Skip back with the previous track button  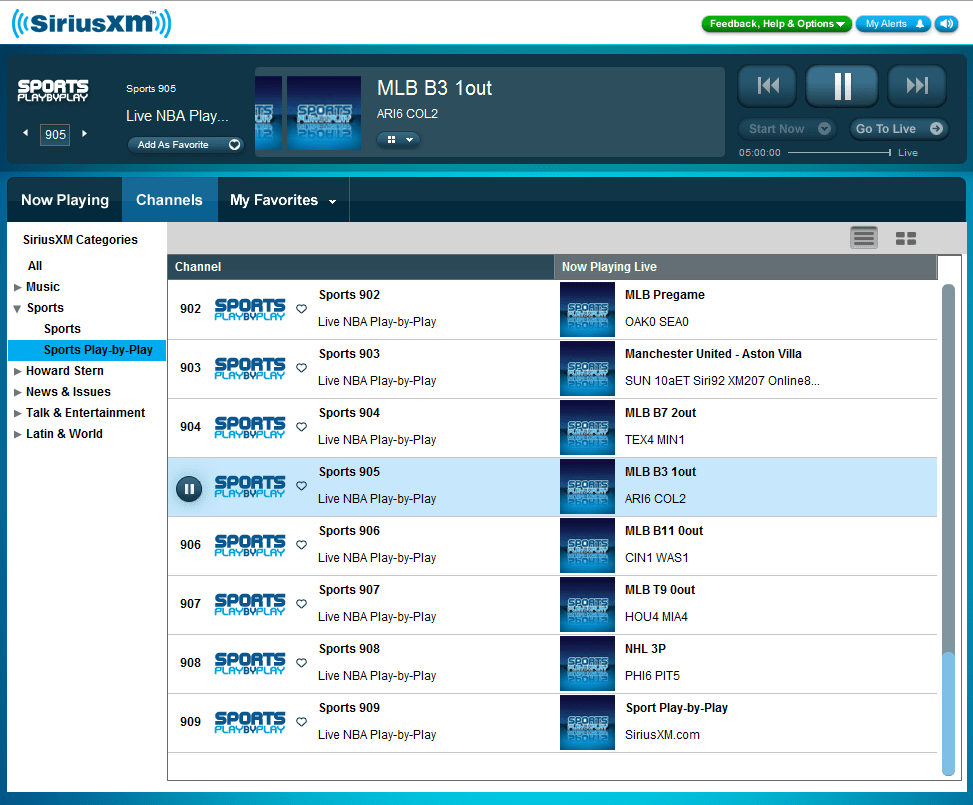coord(768,86)
